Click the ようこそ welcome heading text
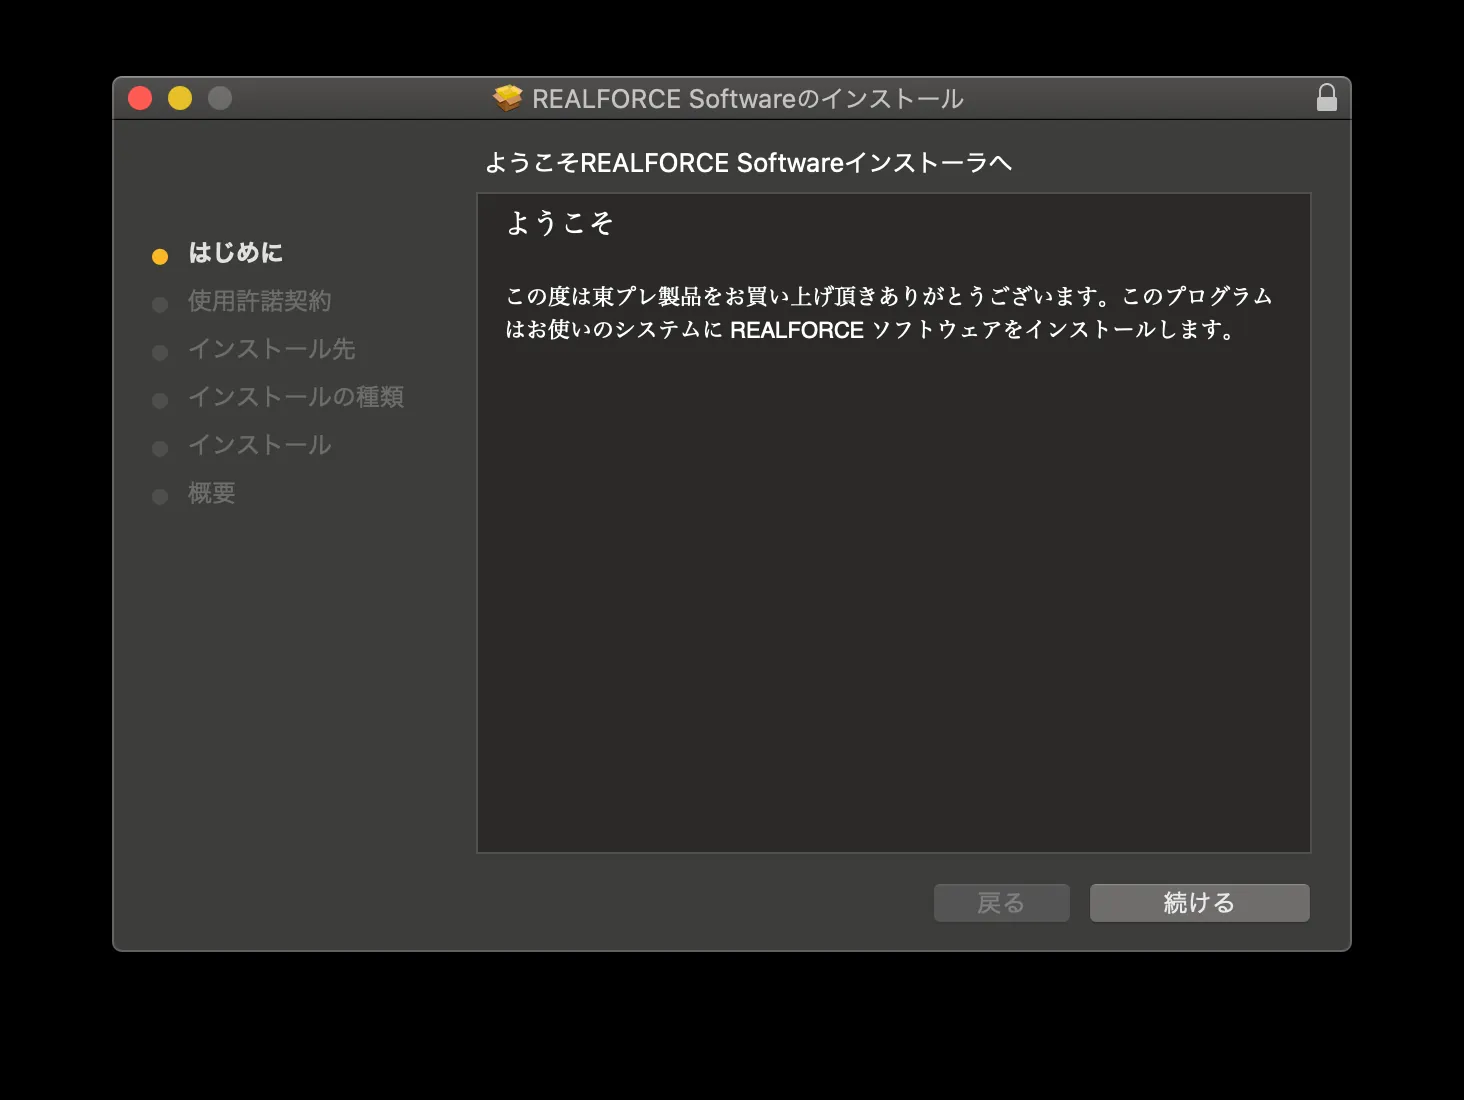 point(559,222)
